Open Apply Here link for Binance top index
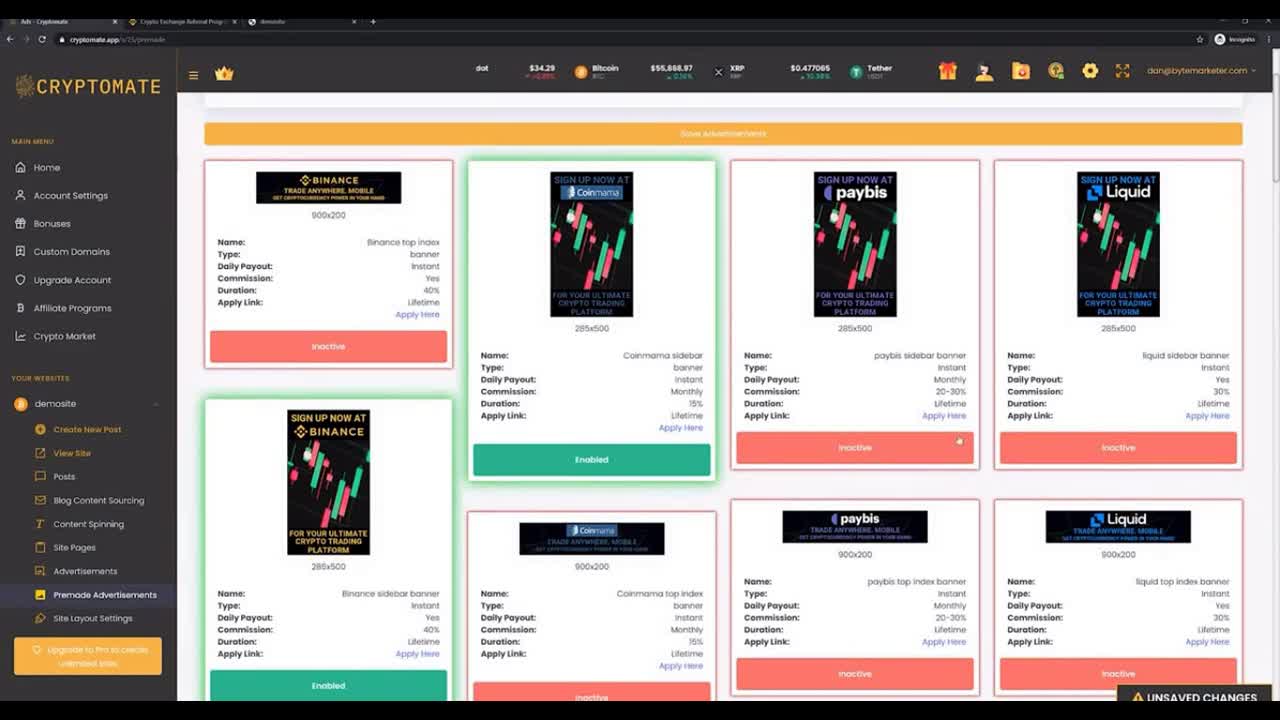 pyautogui.click(x=417, y=314)
